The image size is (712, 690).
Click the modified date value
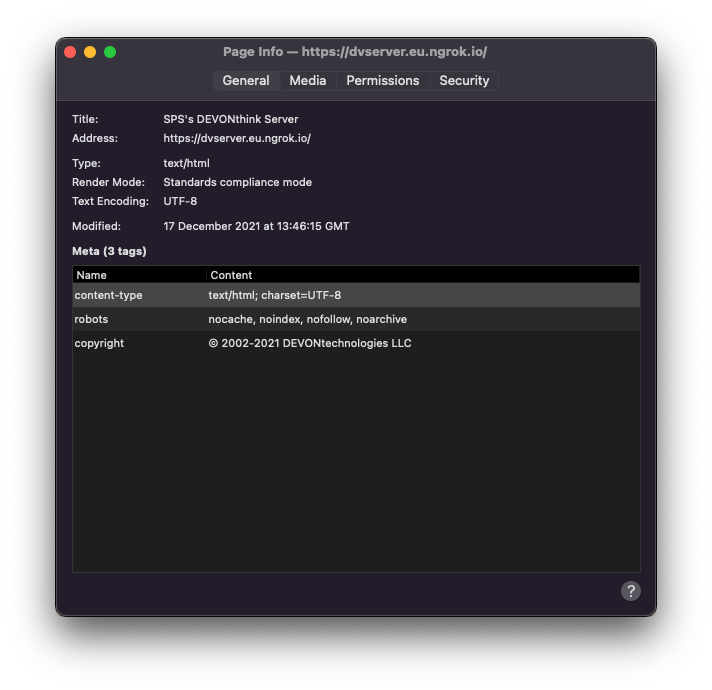256,226
